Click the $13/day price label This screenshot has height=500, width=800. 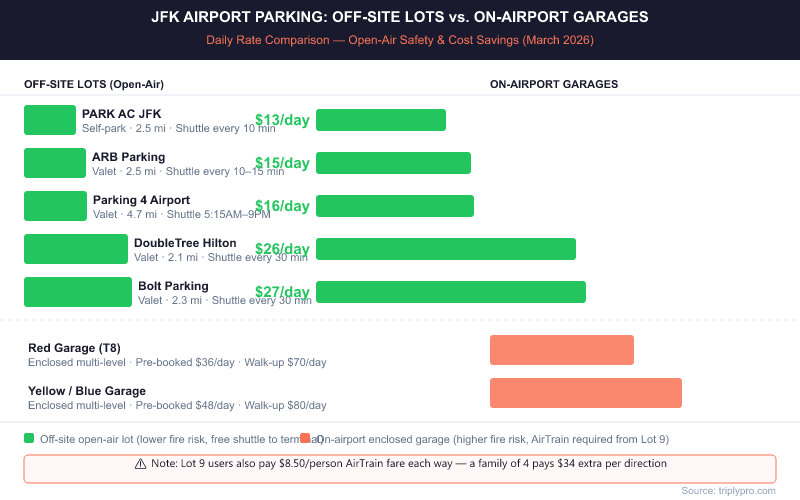[x=282, y=120]
